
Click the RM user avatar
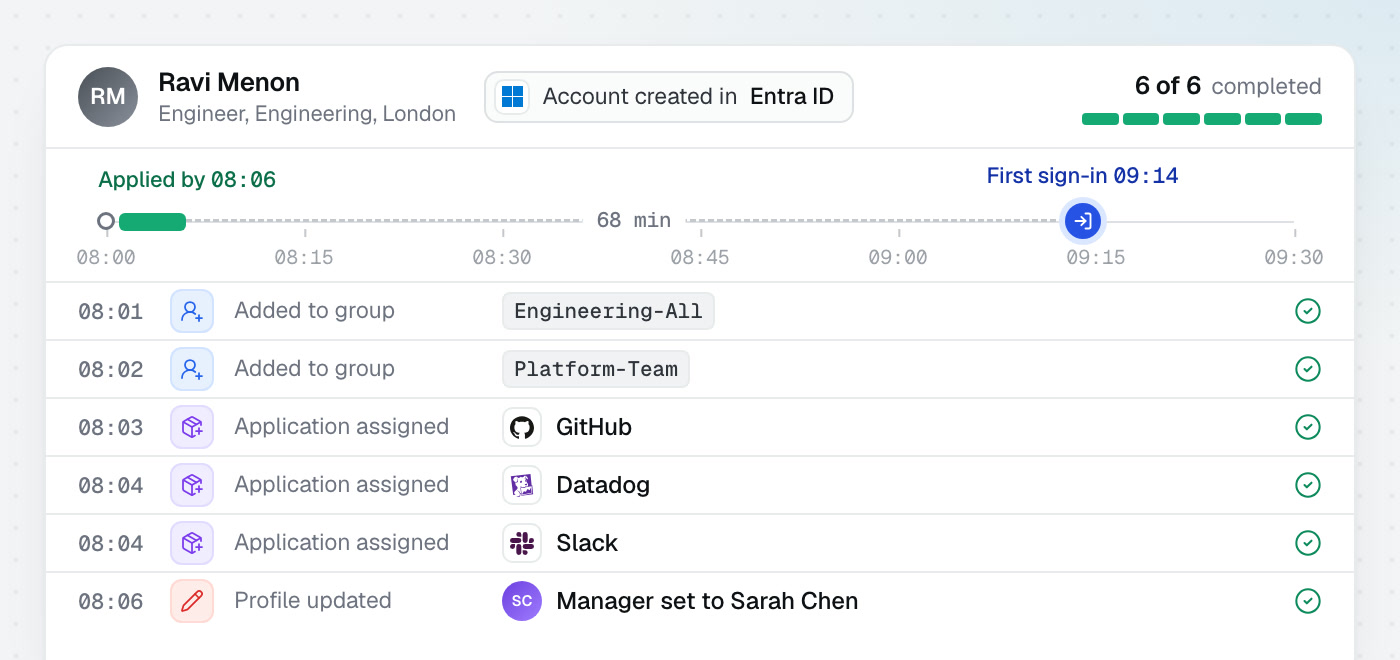pyautogui.click(x=108, y=97)
